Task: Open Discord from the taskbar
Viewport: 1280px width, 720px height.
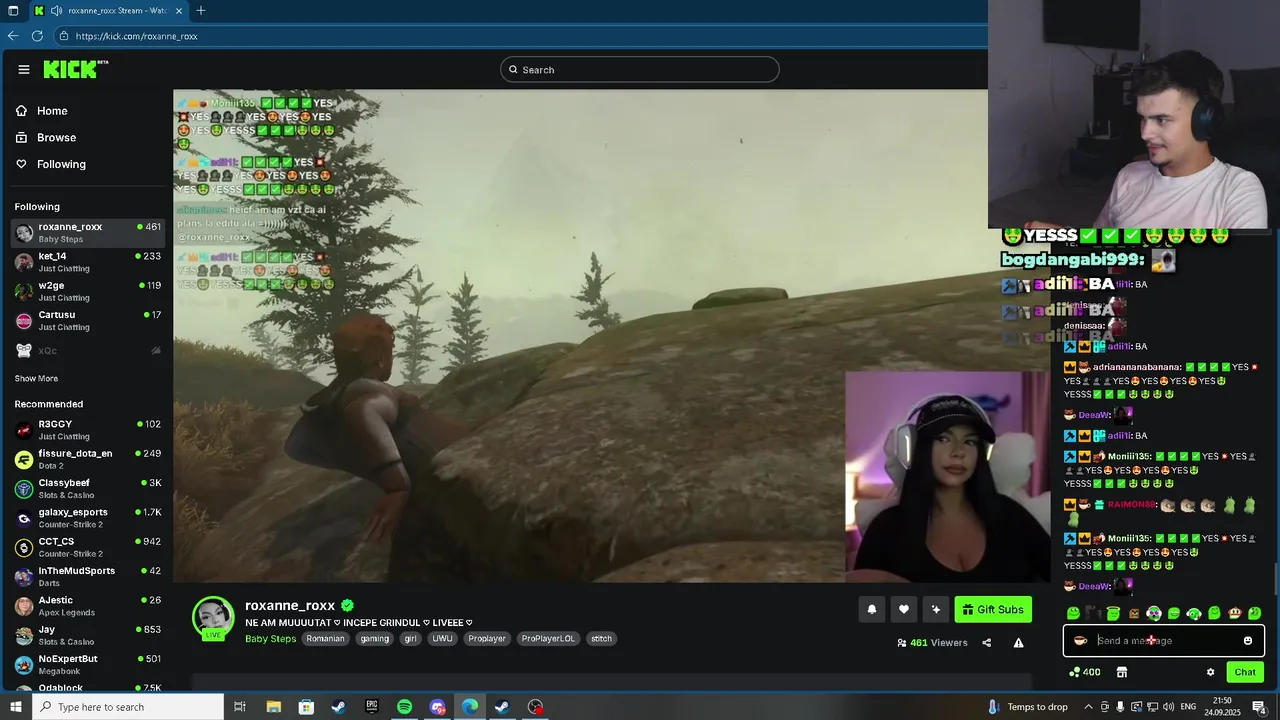Action: click(437, 707)
